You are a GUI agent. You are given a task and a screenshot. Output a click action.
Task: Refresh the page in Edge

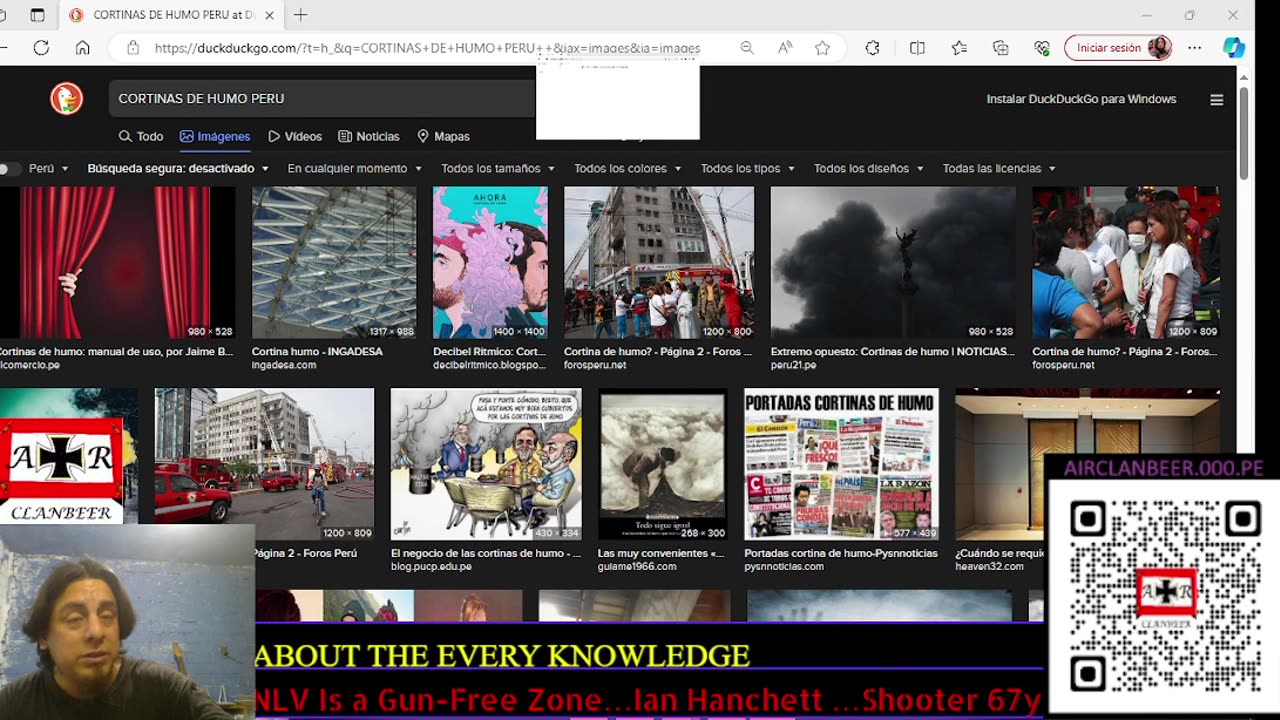(41, 47)
